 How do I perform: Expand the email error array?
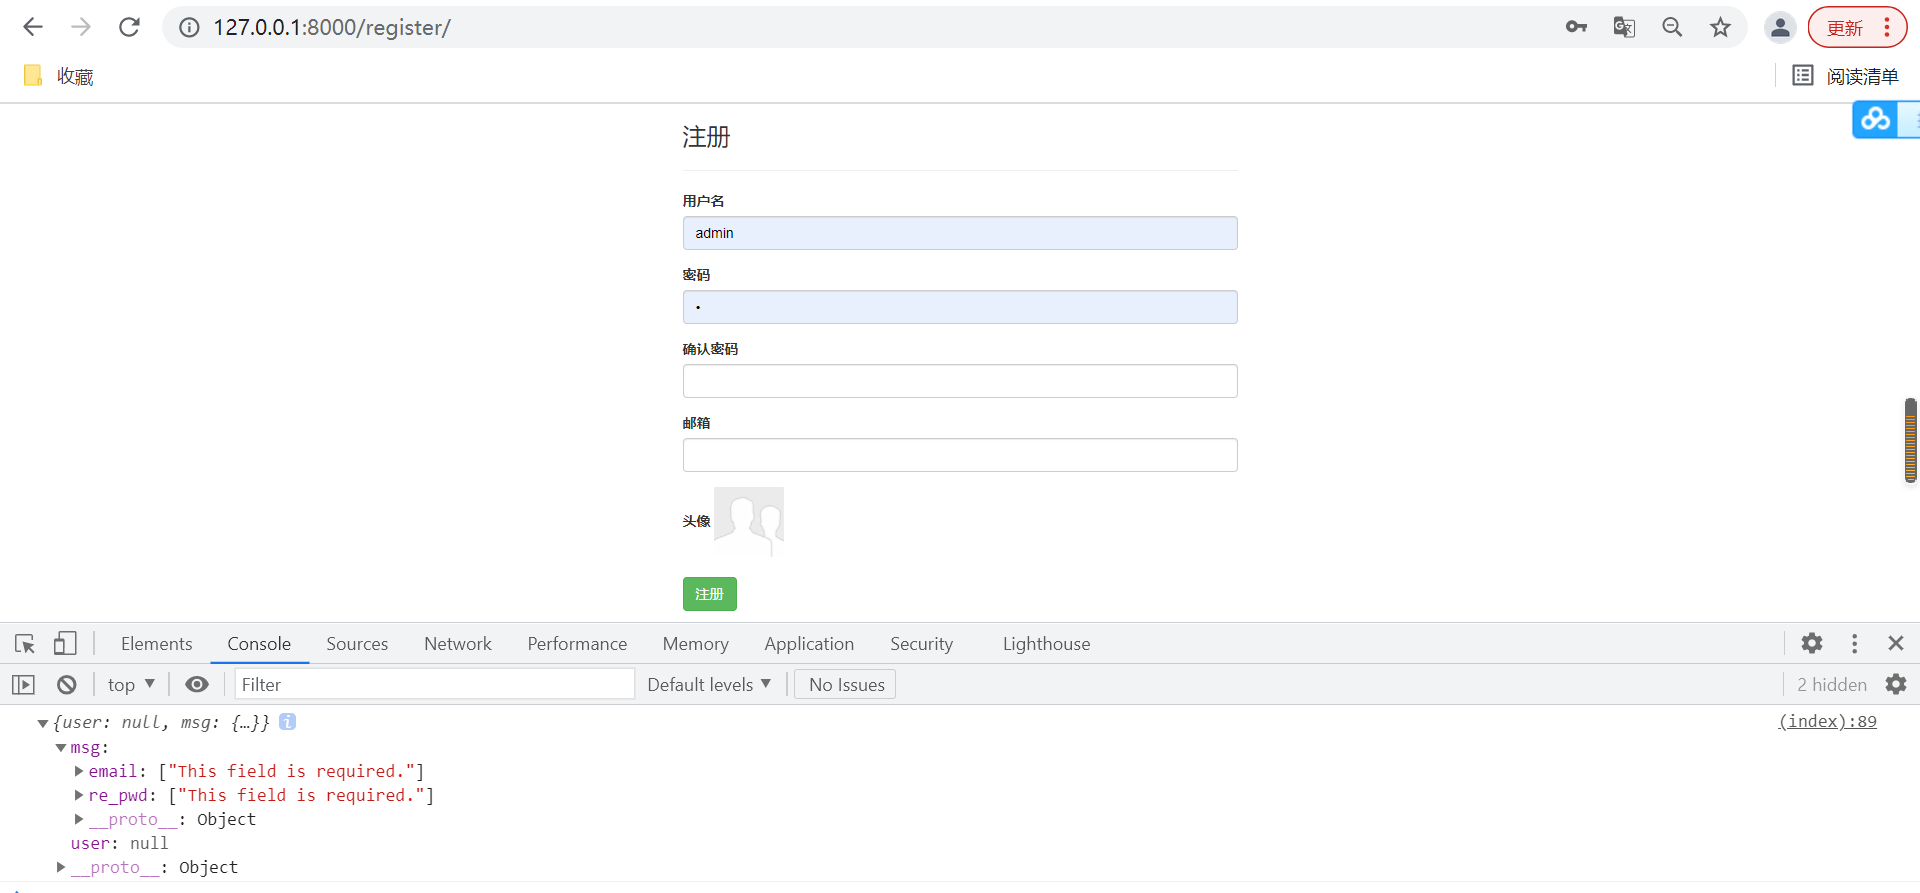coord(79,771)
